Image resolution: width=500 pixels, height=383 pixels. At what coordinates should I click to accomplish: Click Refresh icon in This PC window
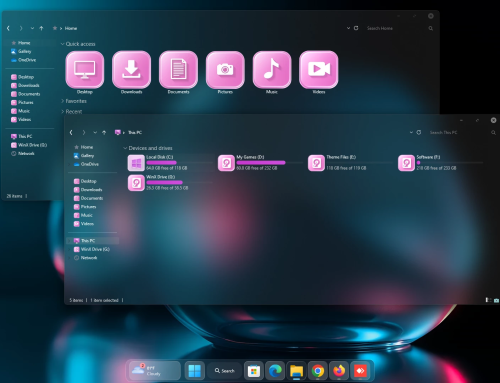pyautogui.click(x=419, y=132)
